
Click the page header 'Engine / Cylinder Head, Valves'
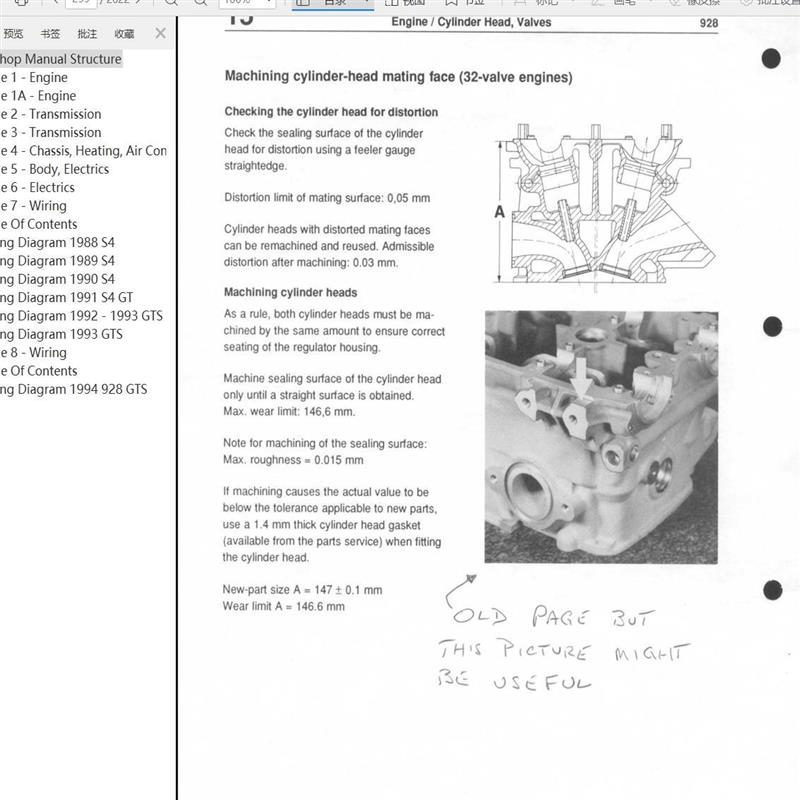(x=471, y=22)
